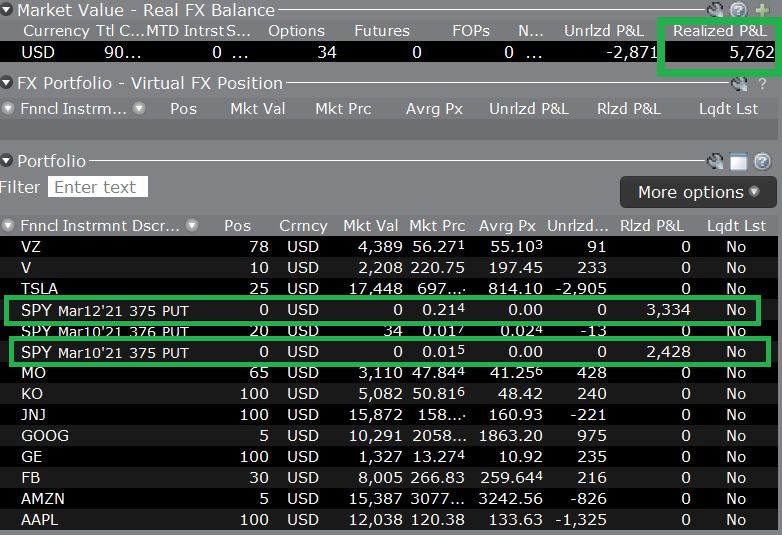This screenshot has width=782, height=535.
Task: Collapse the FX Portfolio - Virtual FX Position section
Action: click(6, 83)
